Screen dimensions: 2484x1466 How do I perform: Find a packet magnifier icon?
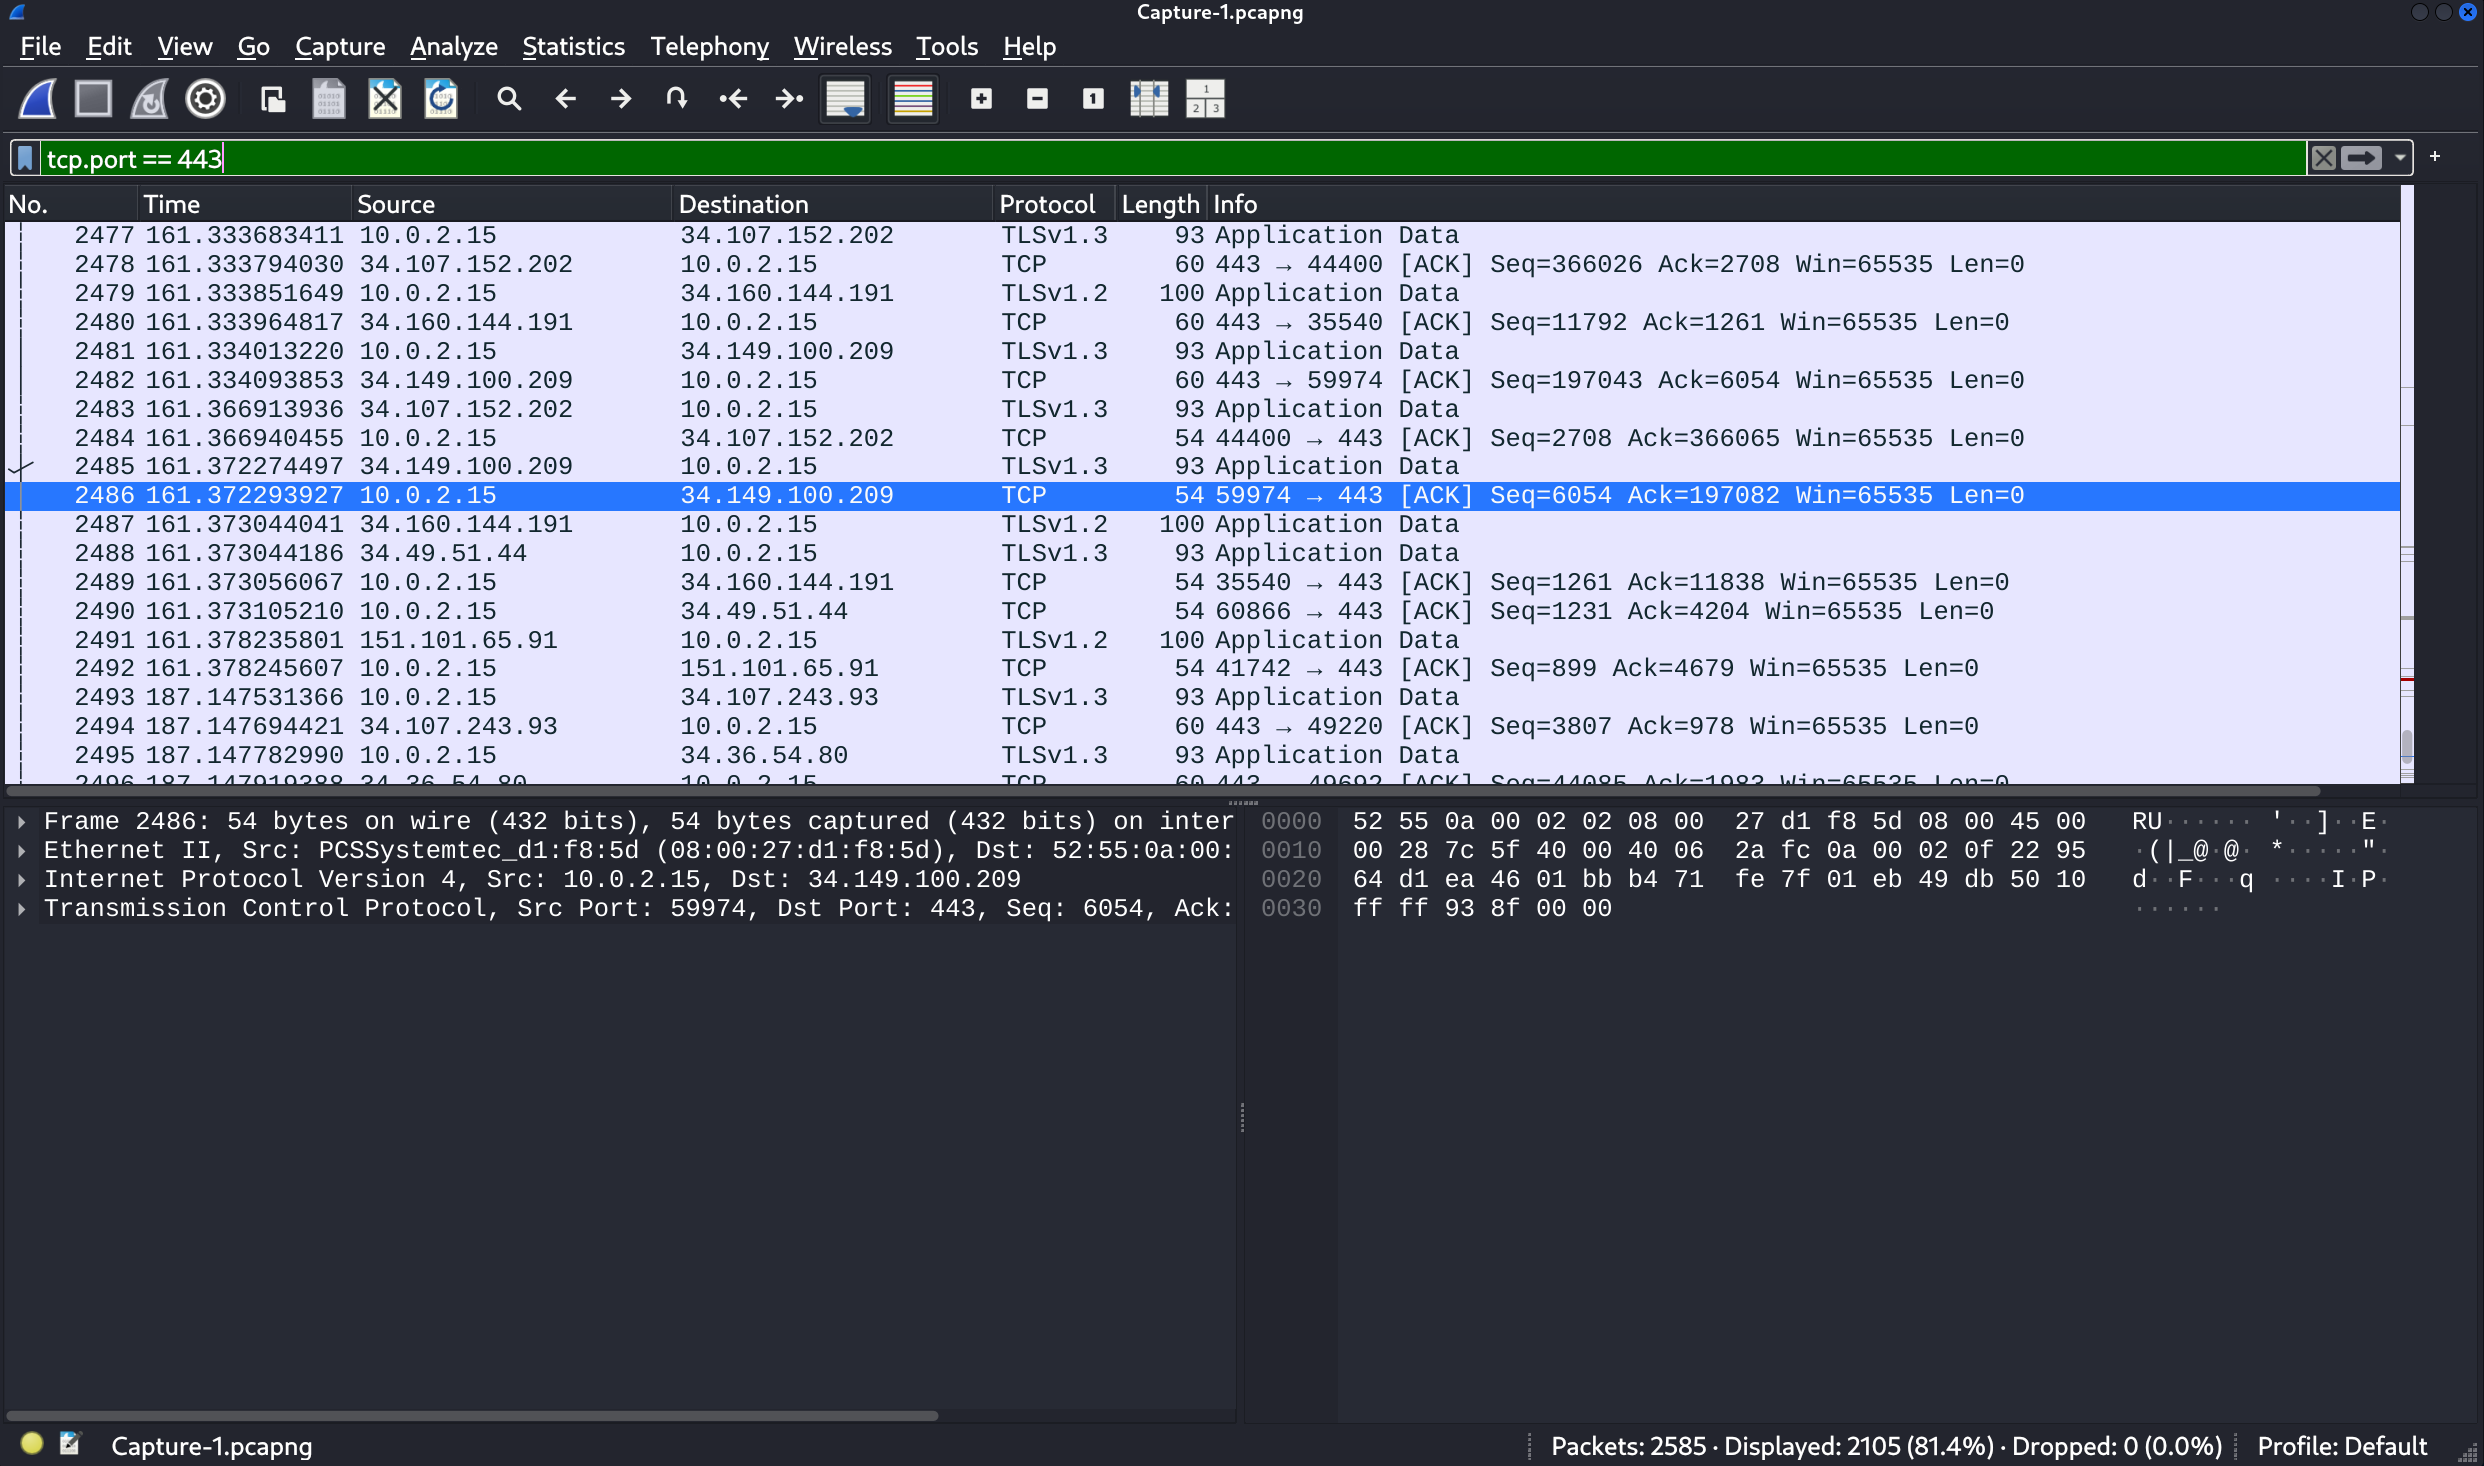pyautogui.click(x=509, y=99)
